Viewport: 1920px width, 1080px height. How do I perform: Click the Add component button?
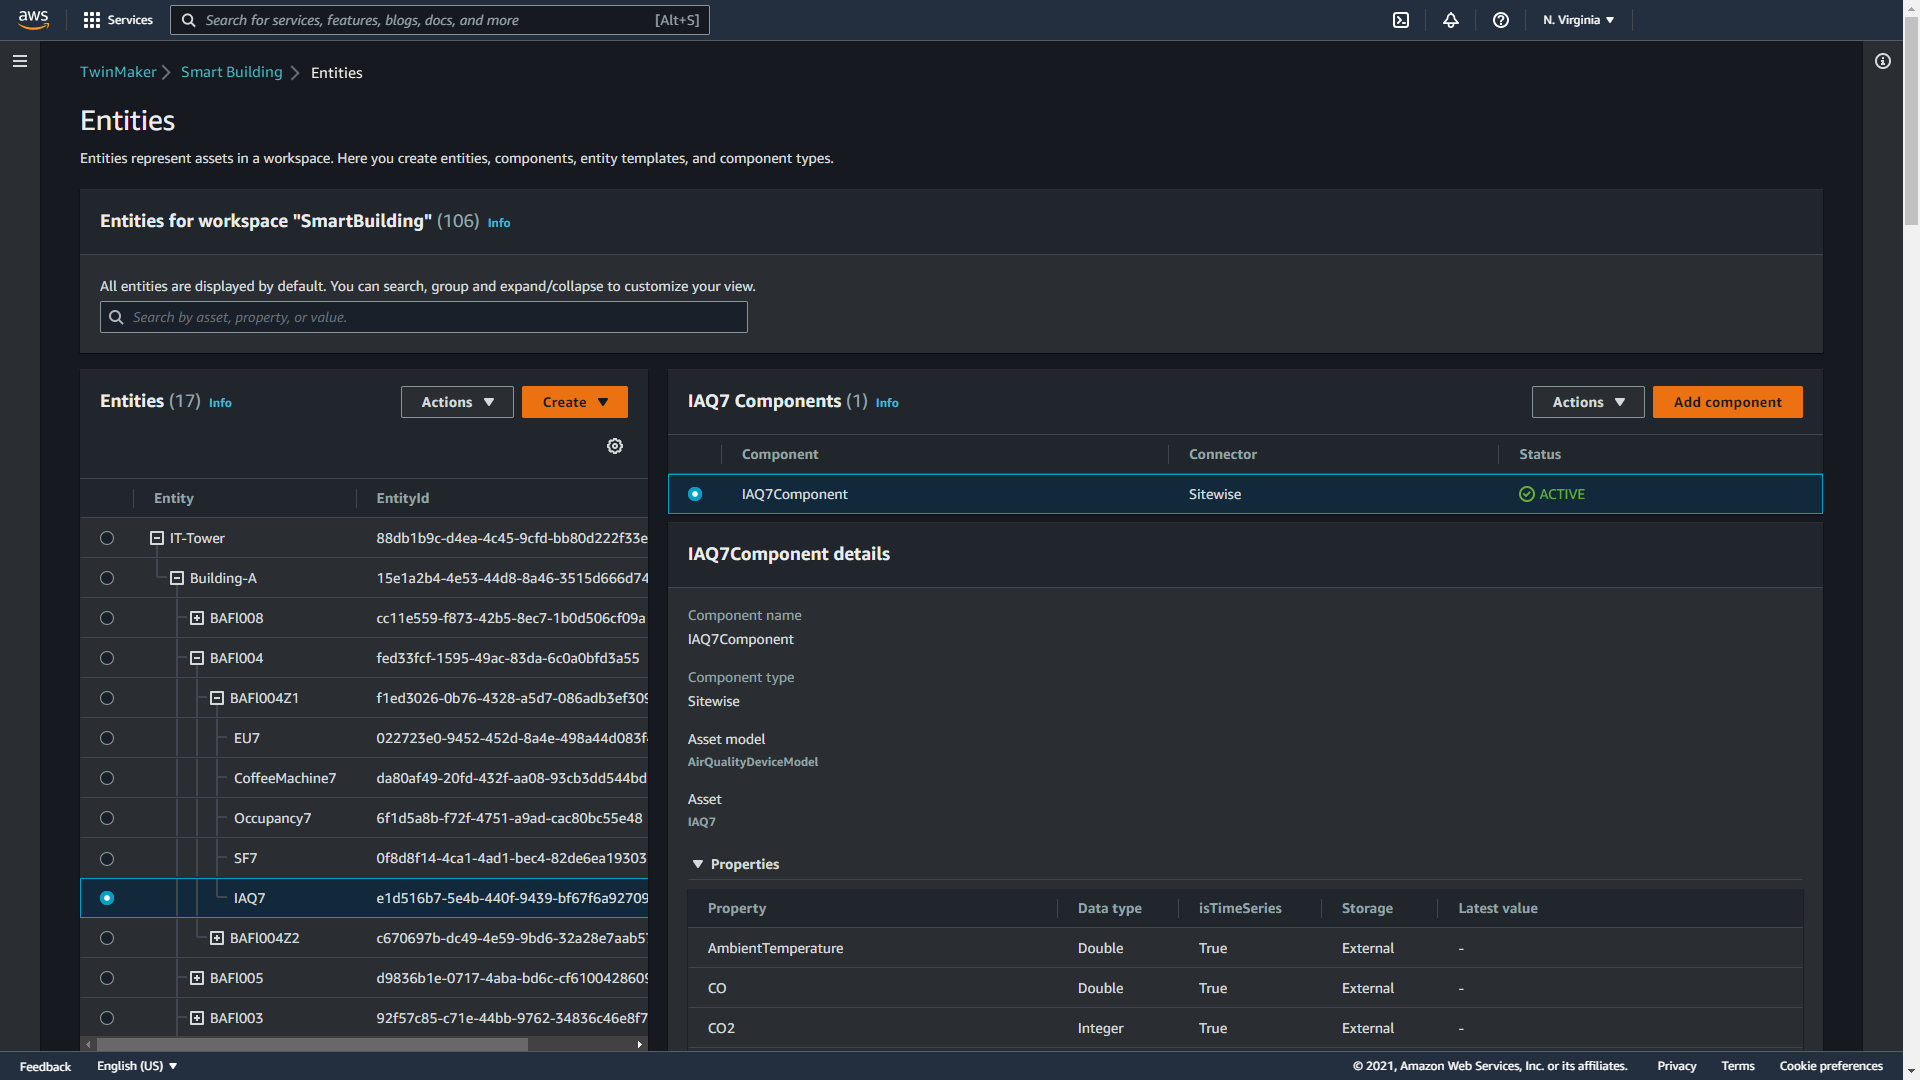pyautogui.click(x=1727, y=402)
